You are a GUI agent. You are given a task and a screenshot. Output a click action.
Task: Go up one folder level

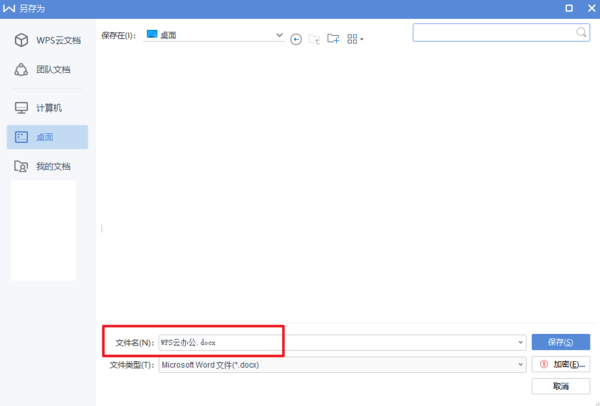pyautogui.click(x=314, y=39)
